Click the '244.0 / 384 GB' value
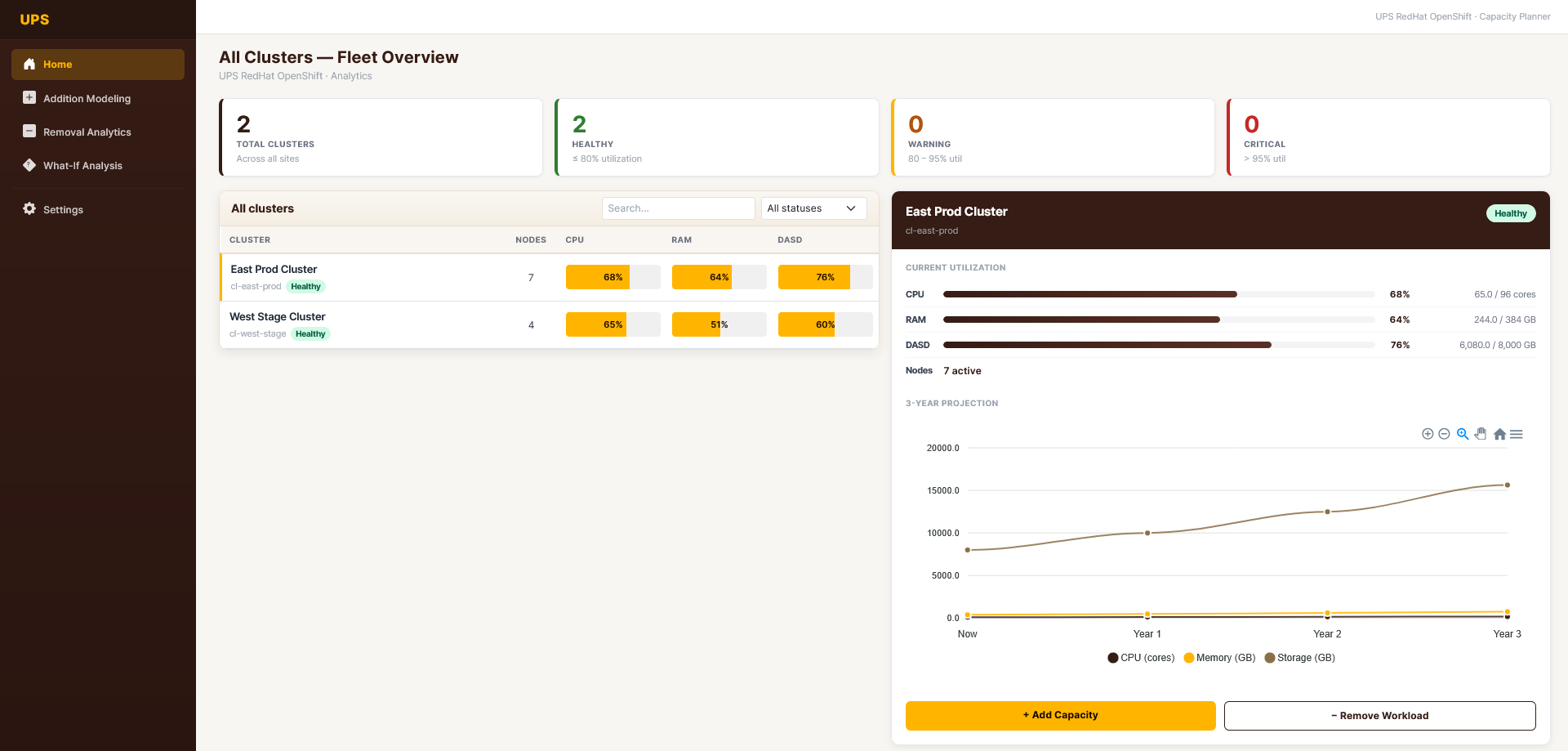The image size is (1568, 756). [x=1504, y=319]
